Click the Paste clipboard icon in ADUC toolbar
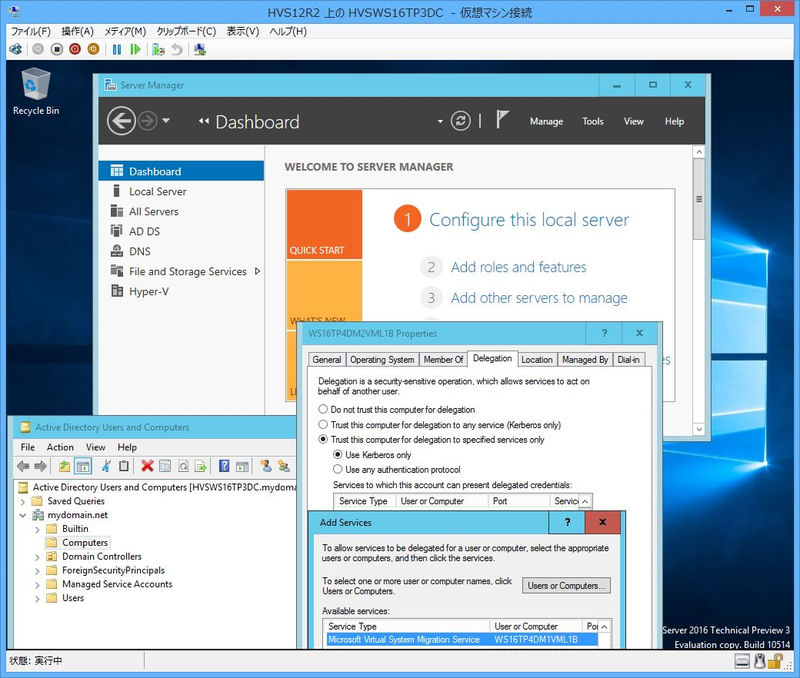This screenshot has height=678, width=800. tap(124, 466)
